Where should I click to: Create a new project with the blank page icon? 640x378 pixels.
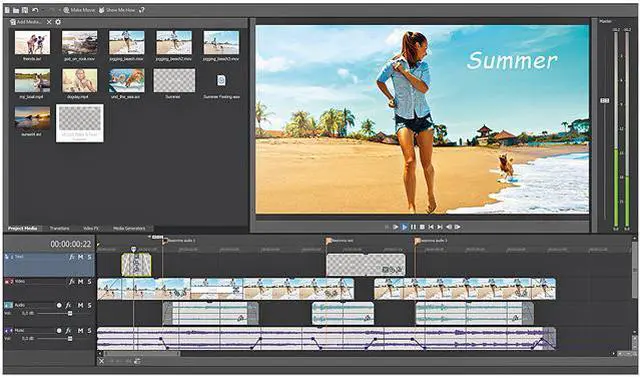pyautogui.click(x=7, y=10)
